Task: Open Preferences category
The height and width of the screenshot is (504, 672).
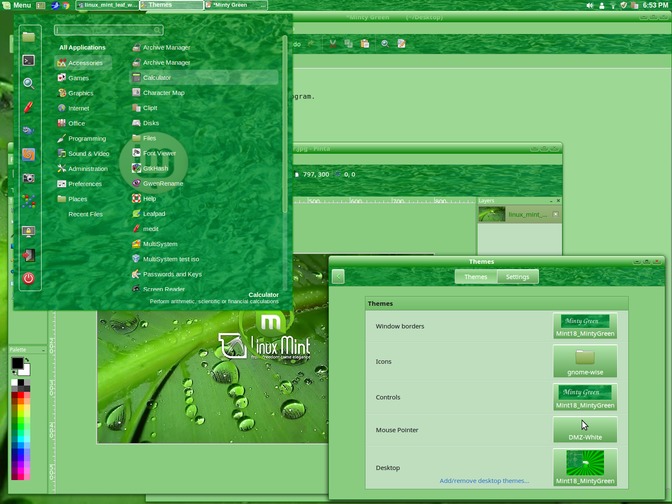Action: [79, 183]
